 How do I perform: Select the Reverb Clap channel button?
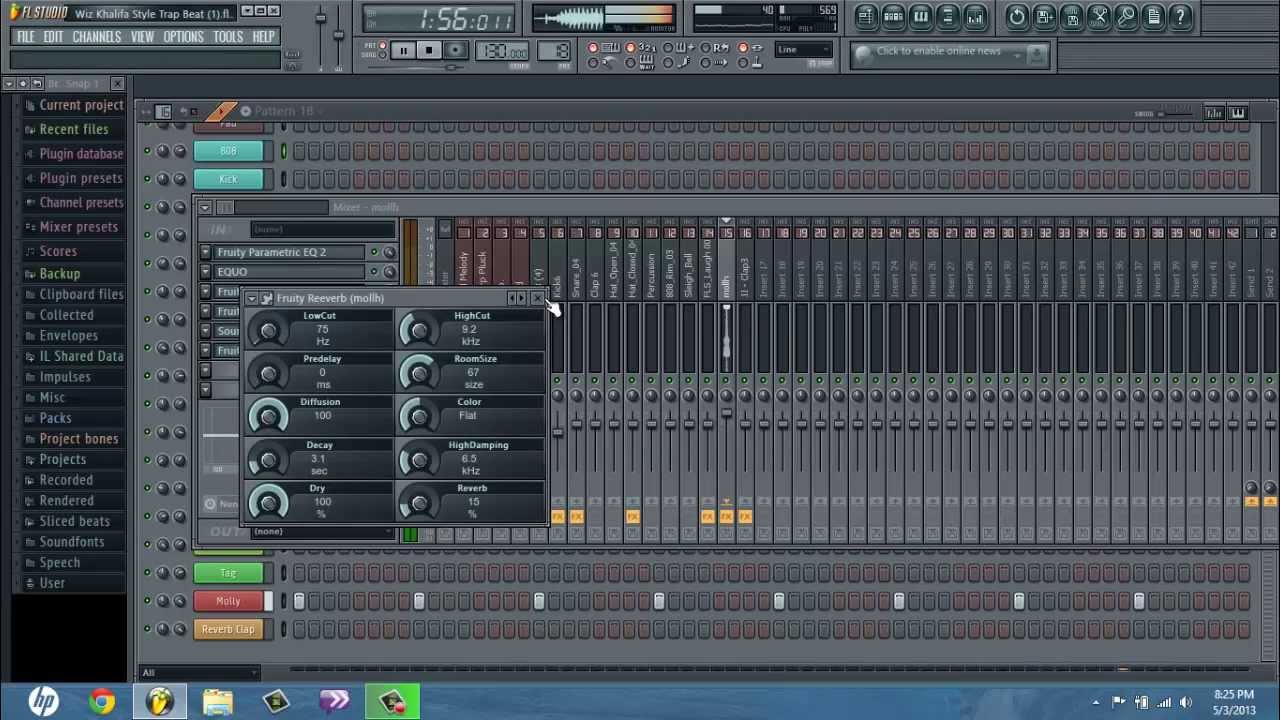(228, 629)
